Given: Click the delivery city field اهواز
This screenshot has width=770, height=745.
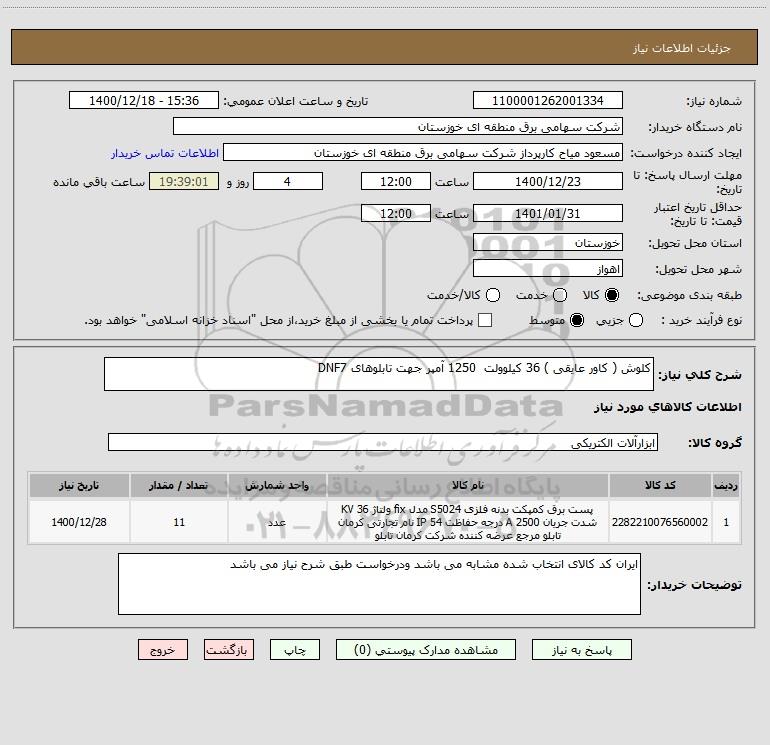Looking at the screenshot, I should tap(548, 268).
